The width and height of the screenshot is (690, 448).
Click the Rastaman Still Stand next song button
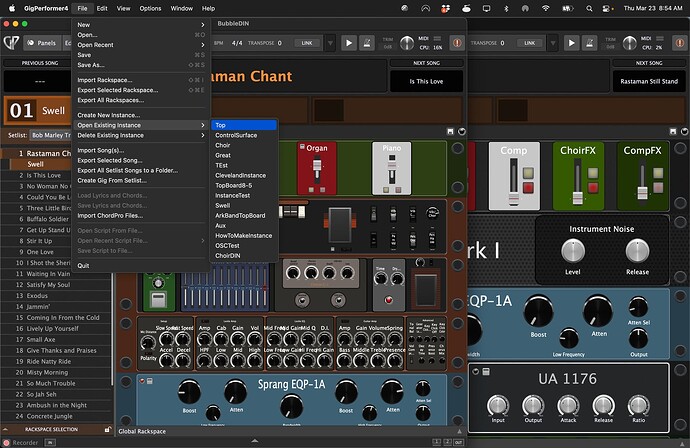click(649, 81)
